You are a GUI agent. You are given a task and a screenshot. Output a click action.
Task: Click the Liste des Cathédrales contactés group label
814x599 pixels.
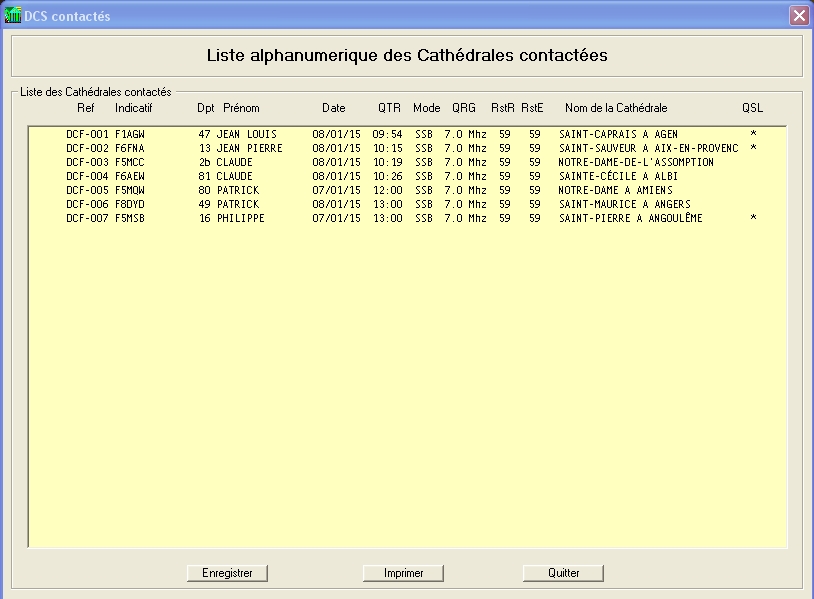[96, 92]
